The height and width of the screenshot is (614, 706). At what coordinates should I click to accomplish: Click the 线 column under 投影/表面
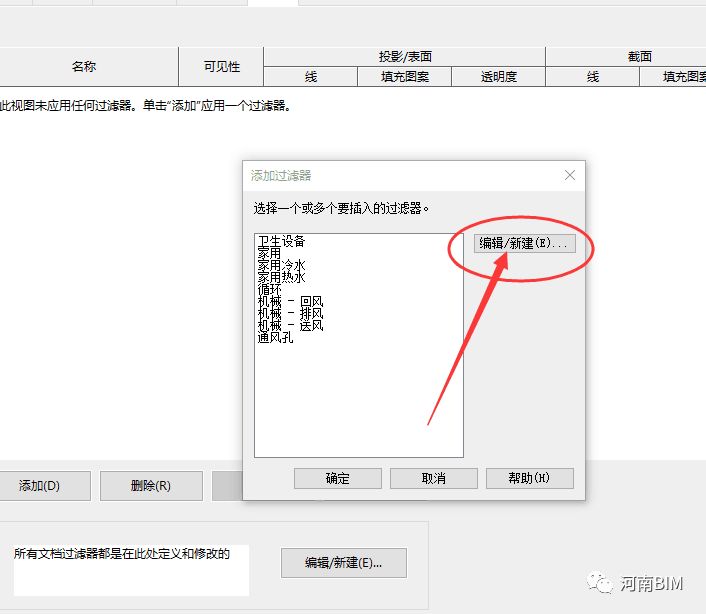pyautogui.click(x=311, y=77)
